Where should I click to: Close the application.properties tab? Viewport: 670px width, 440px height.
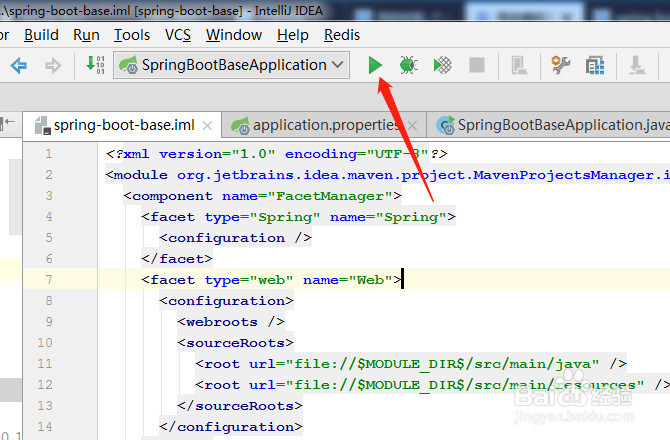(x=412, y=126)
